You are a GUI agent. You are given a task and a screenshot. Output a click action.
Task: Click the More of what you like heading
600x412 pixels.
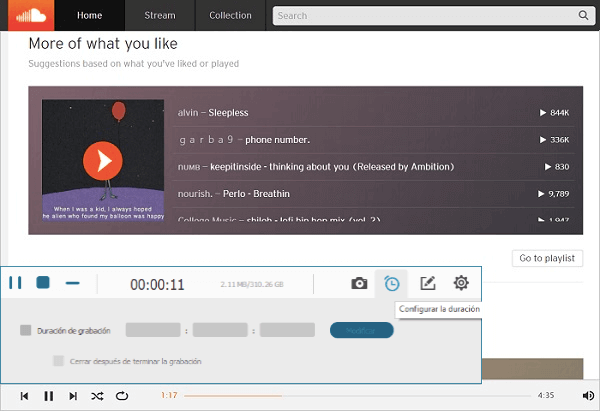point(103,44)
